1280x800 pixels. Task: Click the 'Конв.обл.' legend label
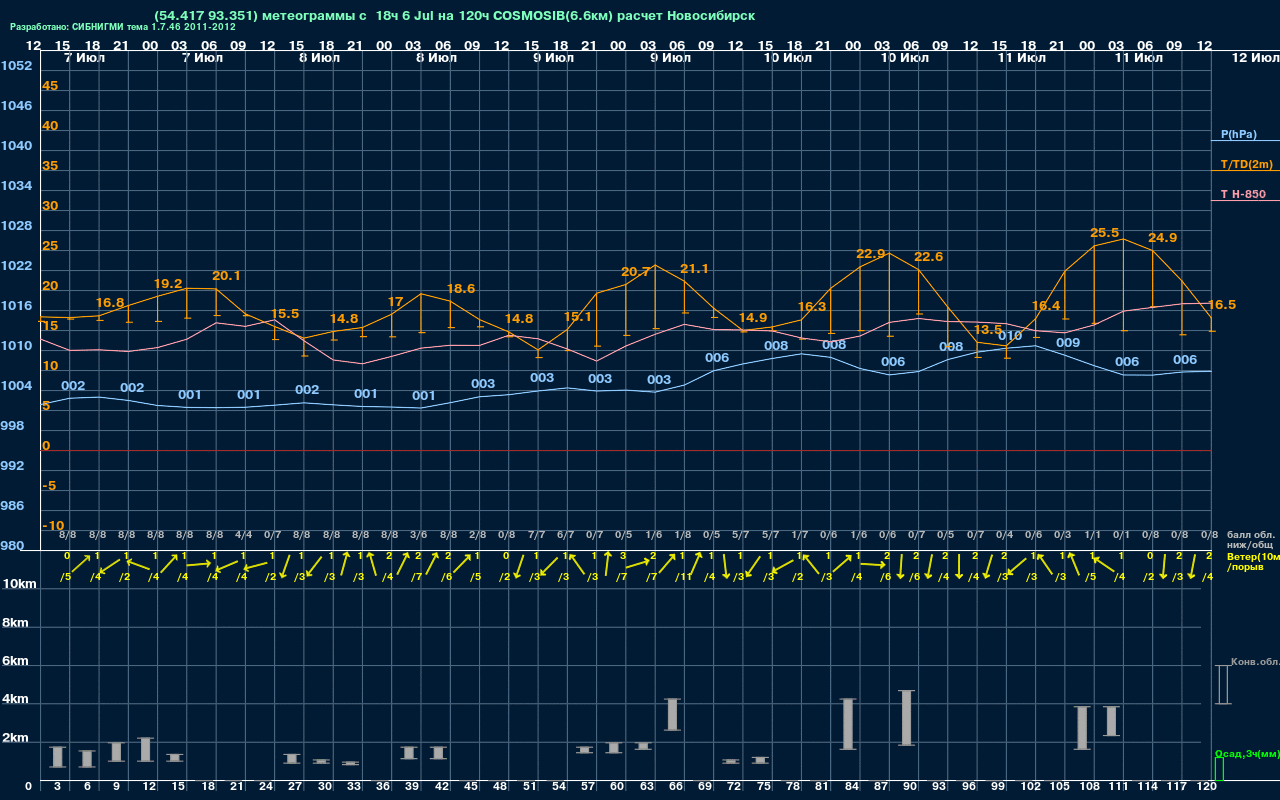(x=1255, y=662)
